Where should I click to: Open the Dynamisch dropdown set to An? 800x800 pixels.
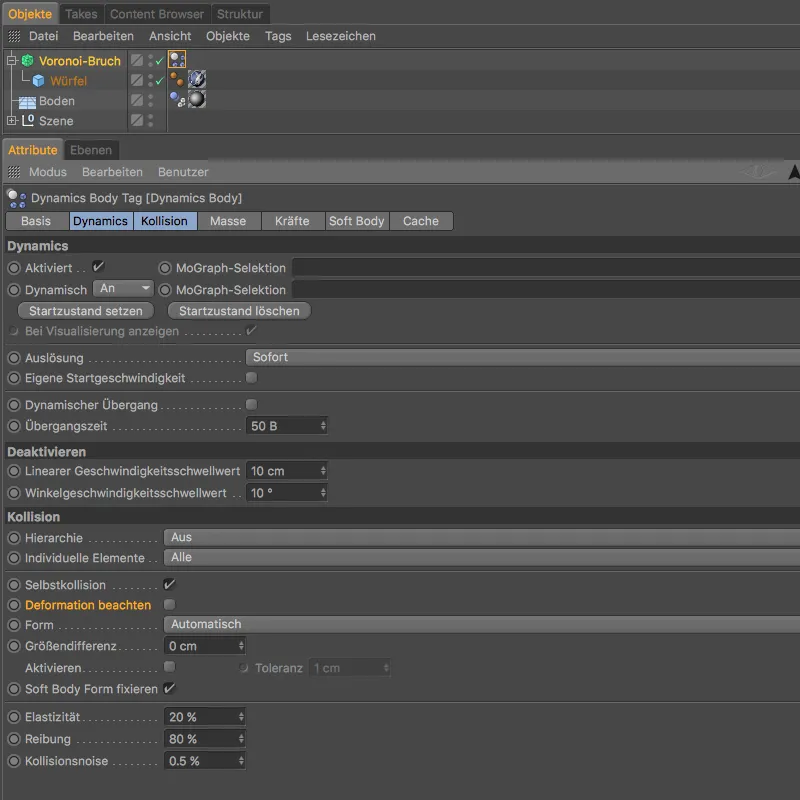(x=123, y=289)
